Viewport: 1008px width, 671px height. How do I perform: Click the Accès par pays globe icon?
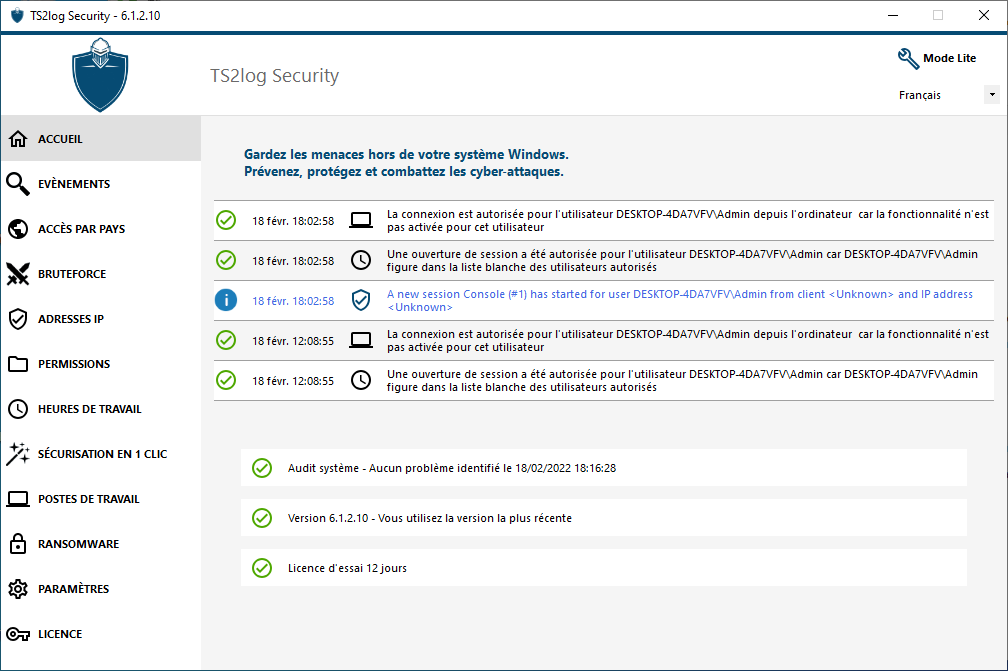pos(18,229)
